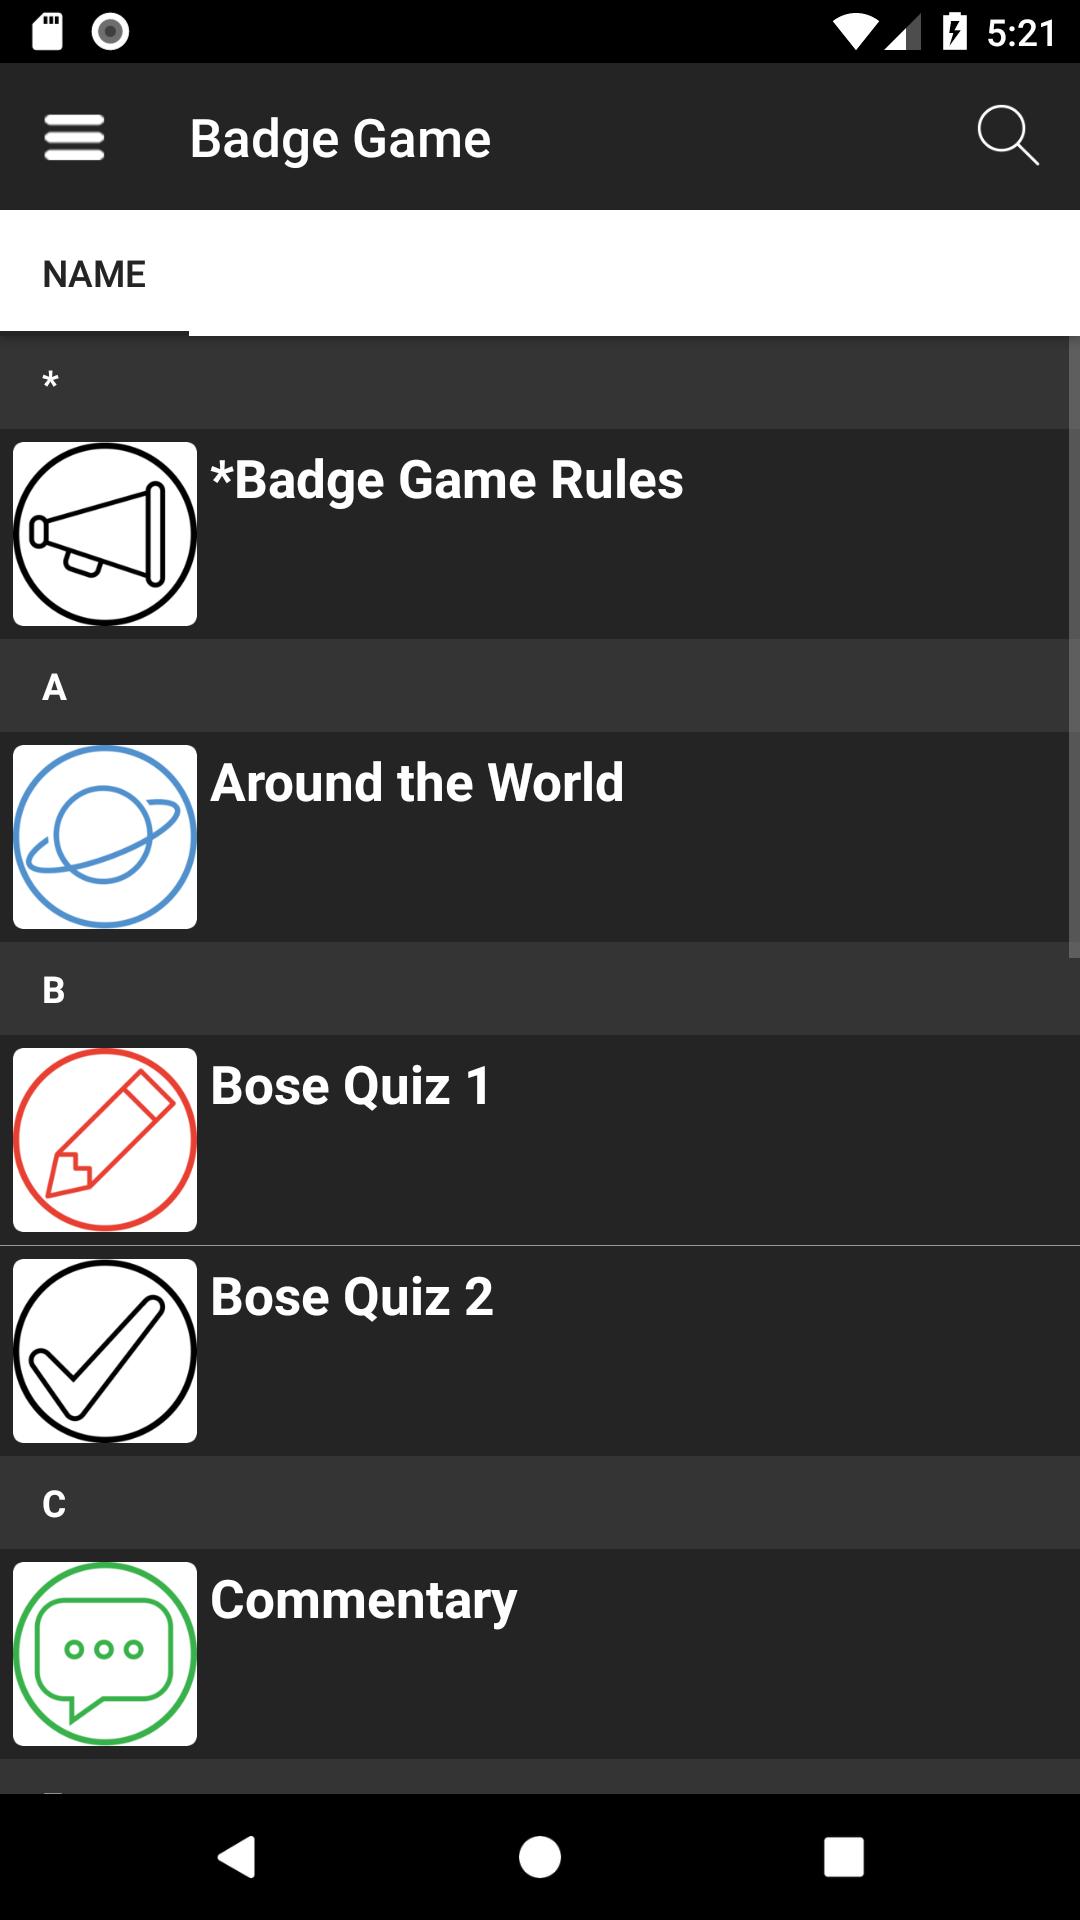The height and width of the screenshot is (1920, 1080).
Task: Open the Commentary title
Action: [x=364, y=1600]
